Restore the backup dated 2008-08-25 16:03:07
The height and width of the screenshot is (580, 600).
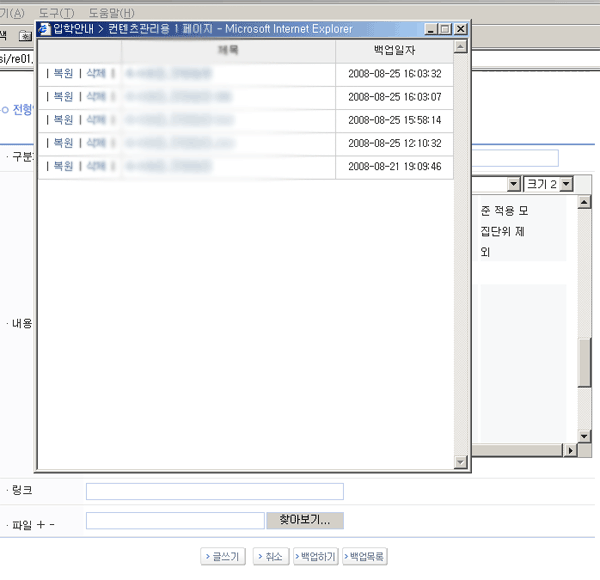pyautogui.click(x=63, y=97)
